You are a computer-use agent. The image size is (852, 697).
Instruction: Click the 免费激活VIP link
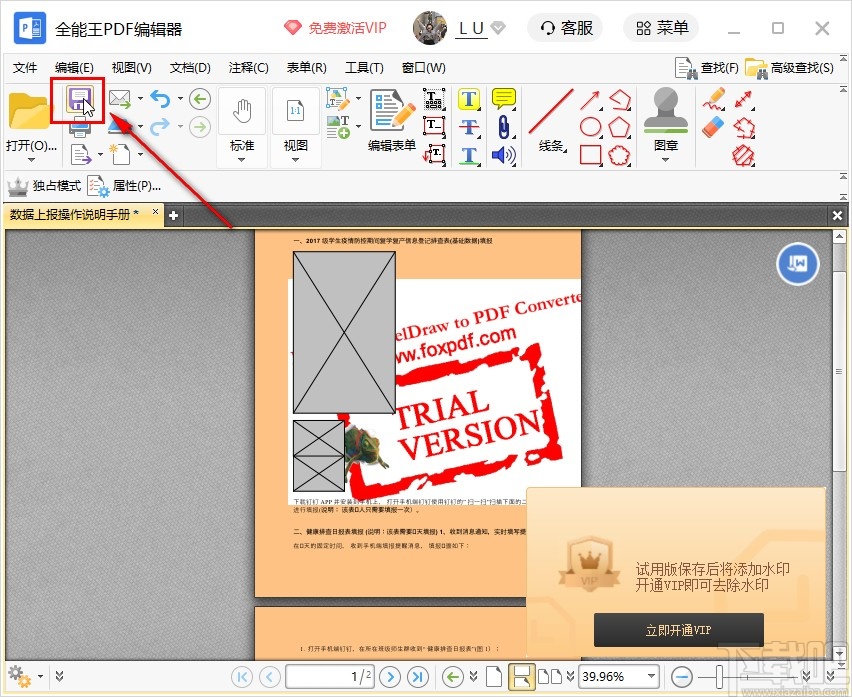coord(335,28)
